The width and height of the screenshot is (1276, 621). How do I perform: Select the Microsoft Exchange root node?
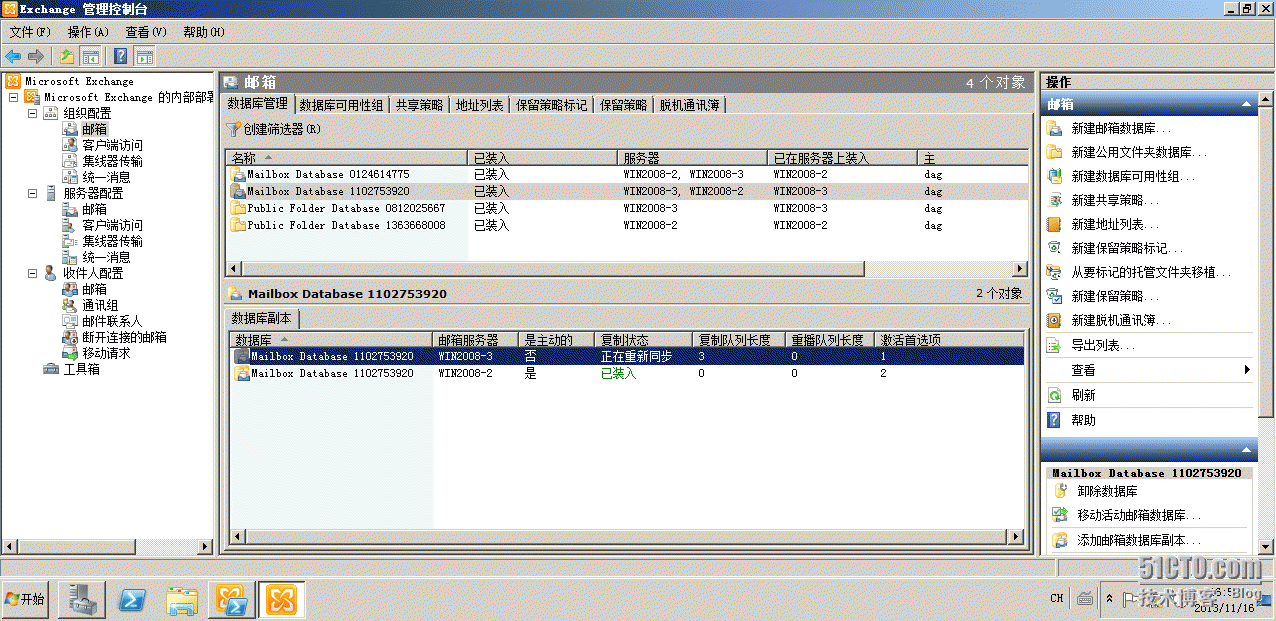pyautogui.click(x=79, y=81)
